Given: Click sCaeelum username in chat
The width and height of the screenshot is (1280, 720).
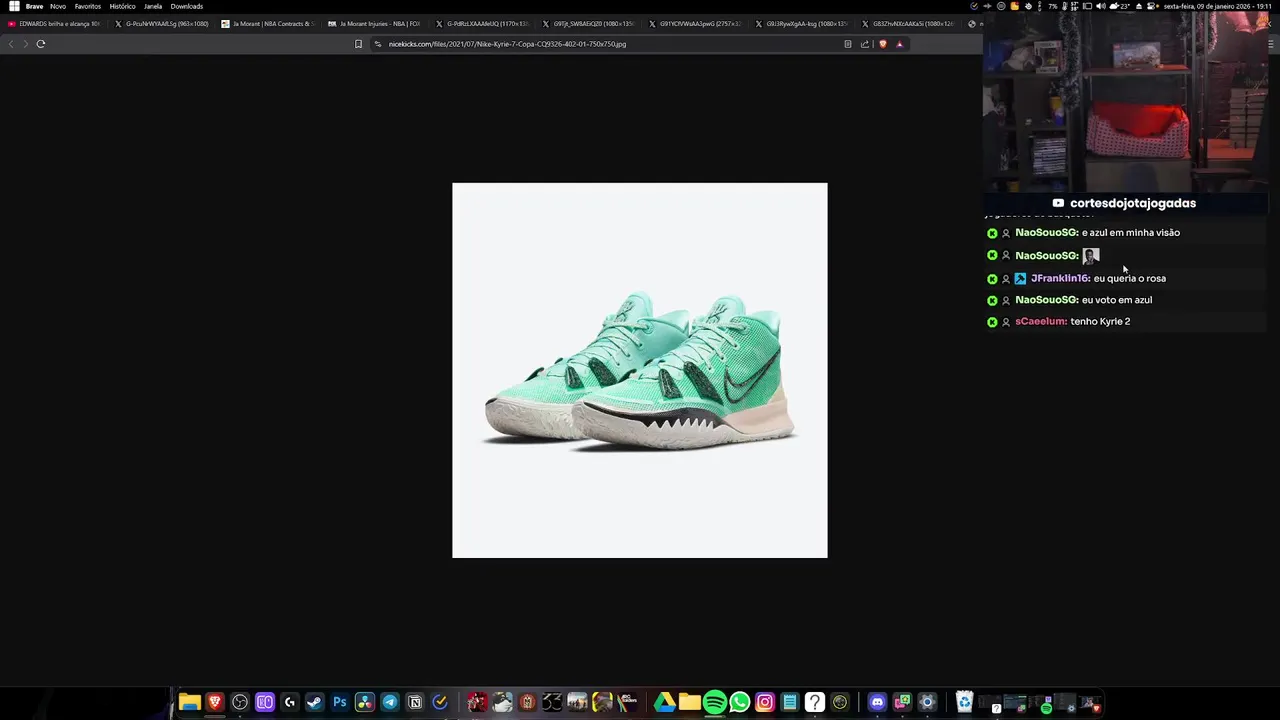Looking at the screenshot, I should (x=1041, y=321).
